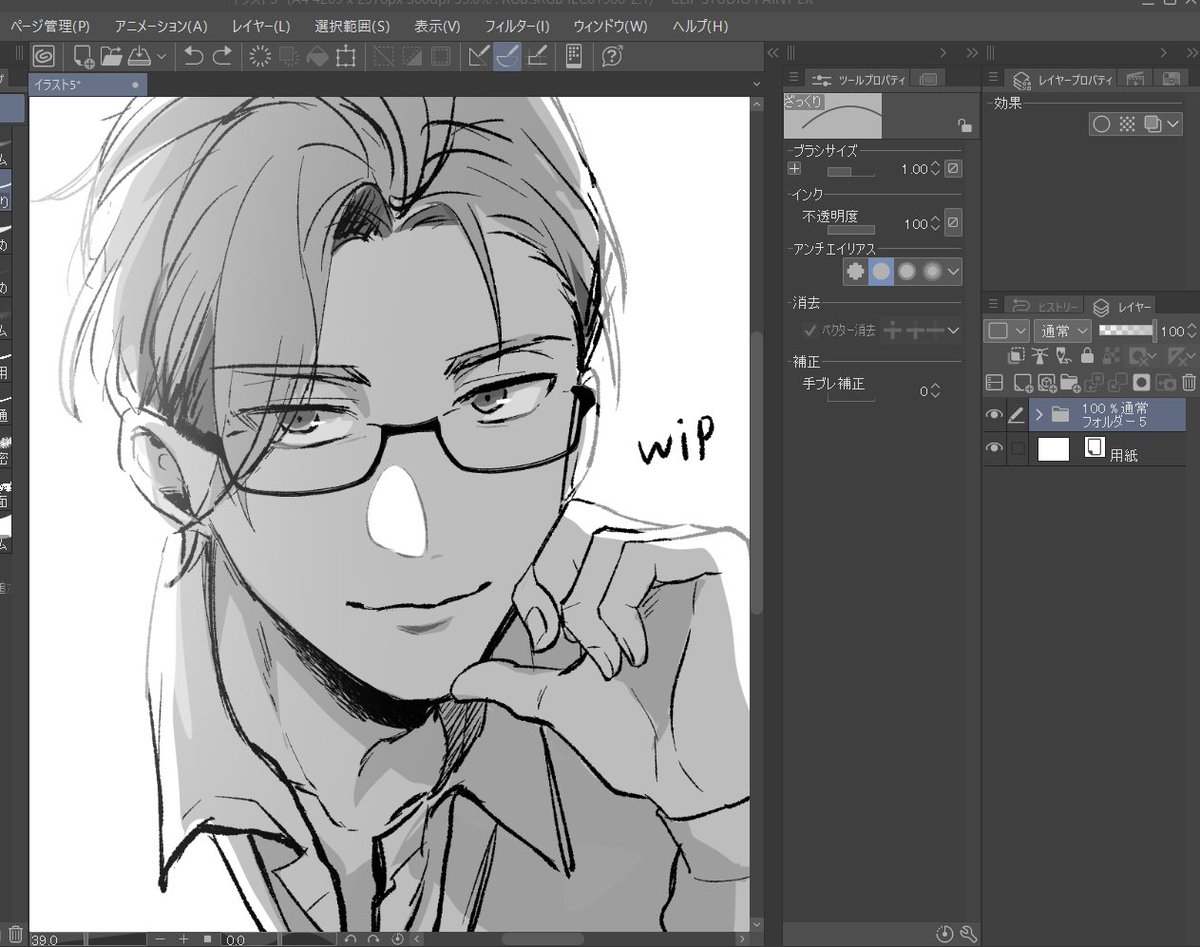Open brush size dynamics settings button
Screen dimensions: 1200x947
[x=954, y=169]
